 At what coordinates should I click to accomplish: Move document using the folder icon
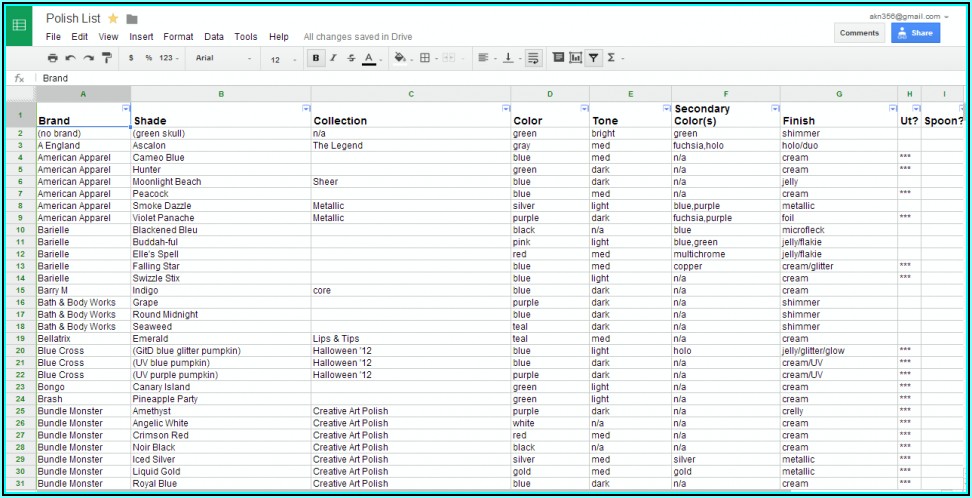[x=132, y=19]
